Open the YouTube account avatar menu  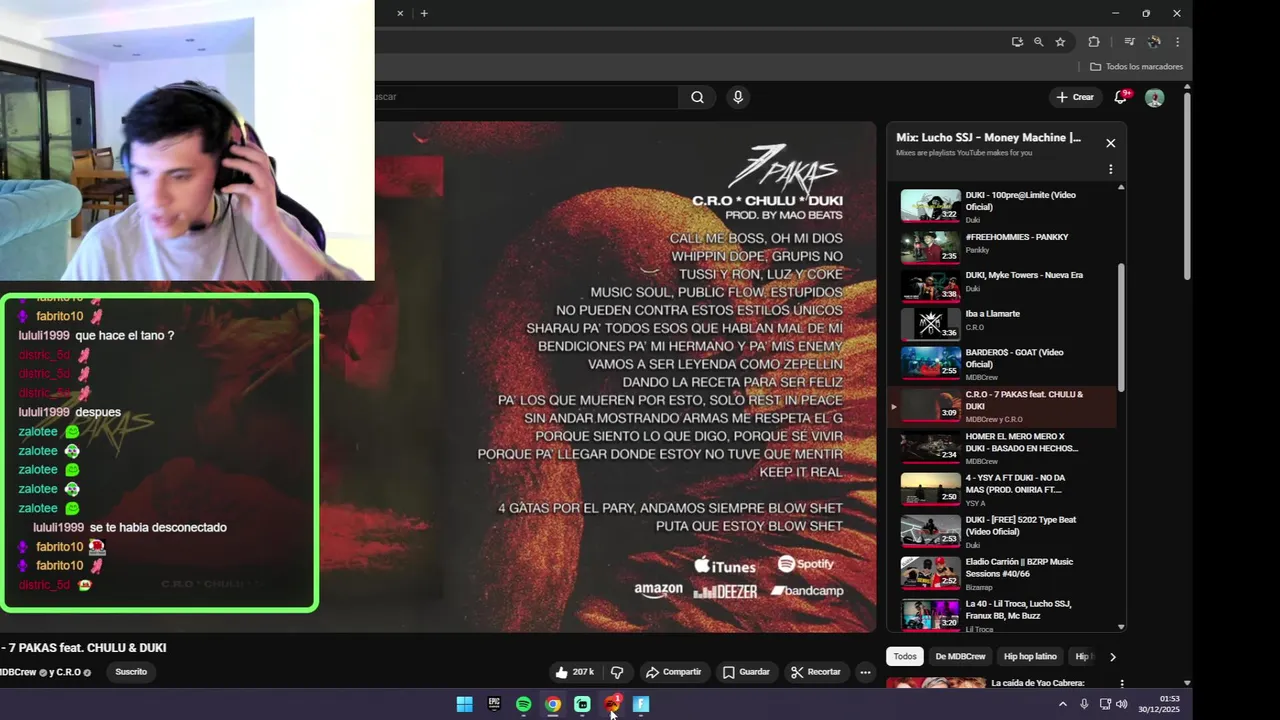pyautogui.click(x=1155, y=98)
